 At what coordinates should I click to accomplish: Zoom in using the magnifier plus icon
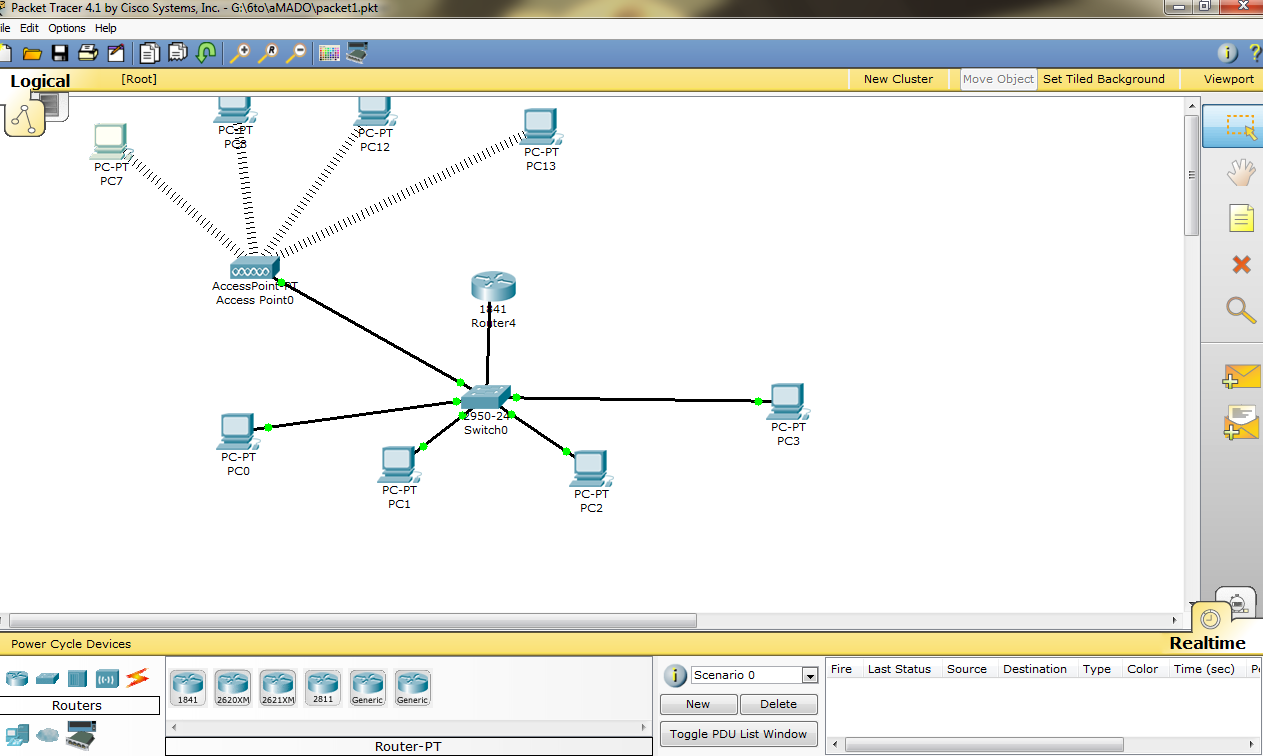click(x=240, y=52)
